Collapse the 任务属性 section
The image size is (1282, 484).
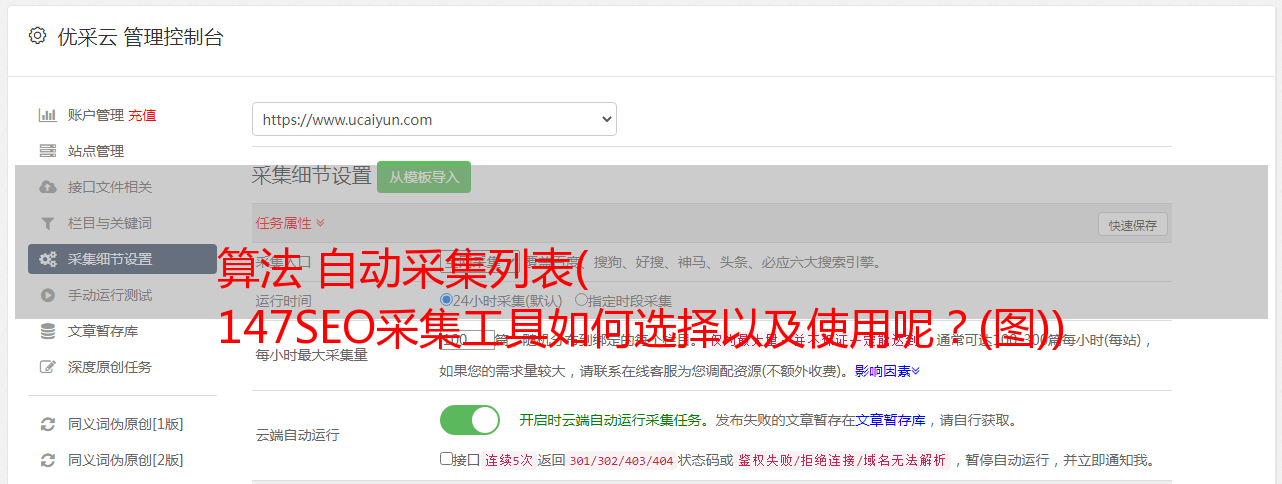coord(290,223)
